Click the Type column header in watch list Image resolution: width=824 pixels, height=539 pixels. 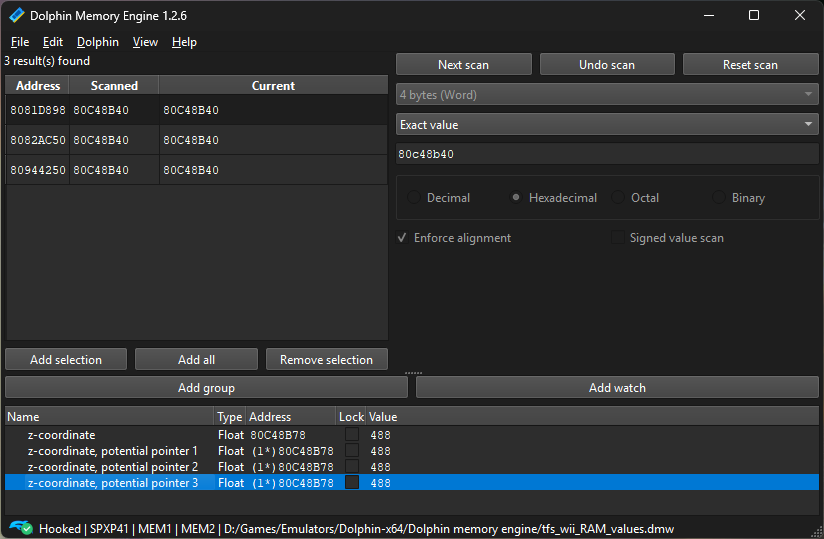pyautogui.click(x=230, y=417)
